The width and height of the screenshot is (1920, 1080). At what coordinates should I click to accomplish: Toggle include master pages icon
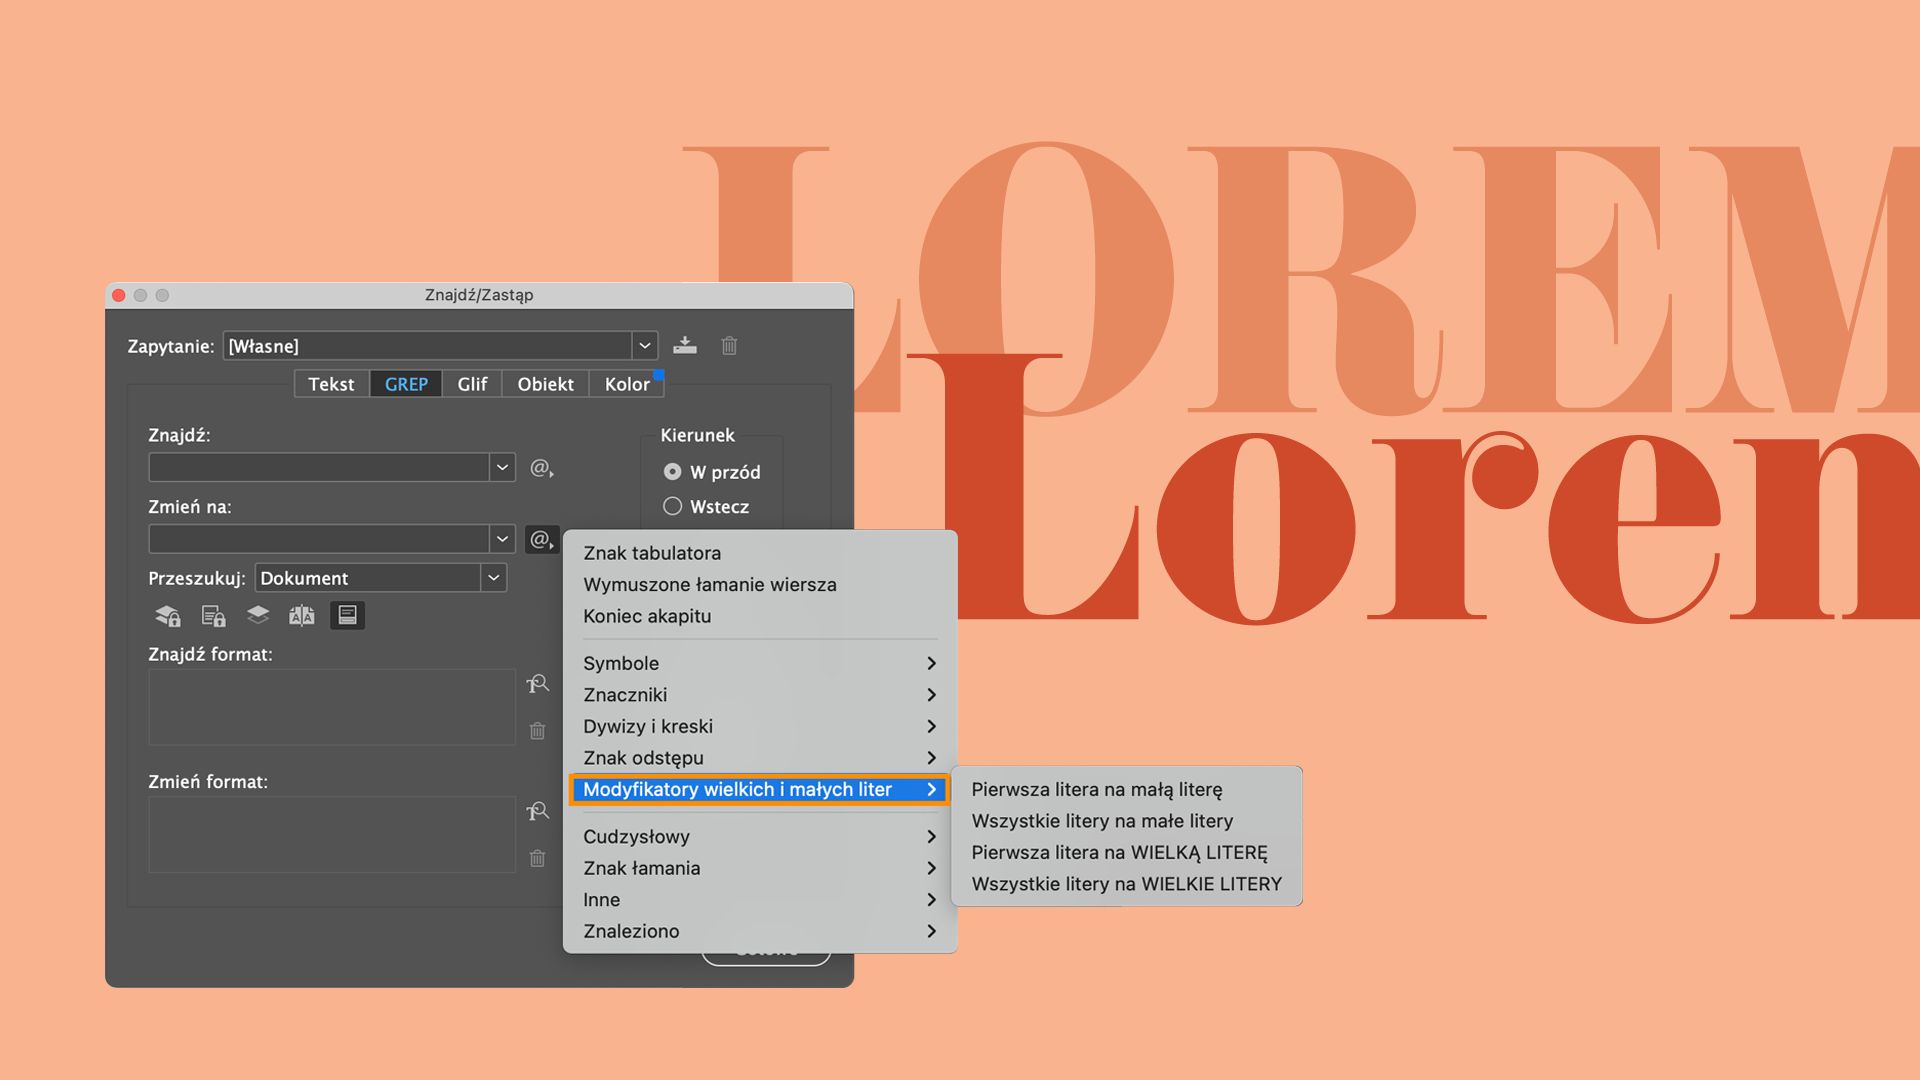(302, 616)
